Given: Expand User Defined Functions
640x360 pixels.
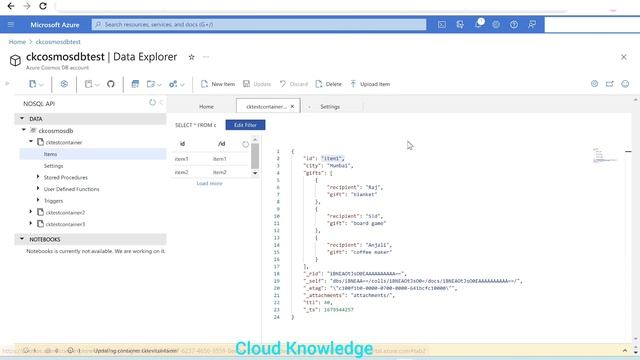Looking at the screenshot, I should tap(38, 189).
